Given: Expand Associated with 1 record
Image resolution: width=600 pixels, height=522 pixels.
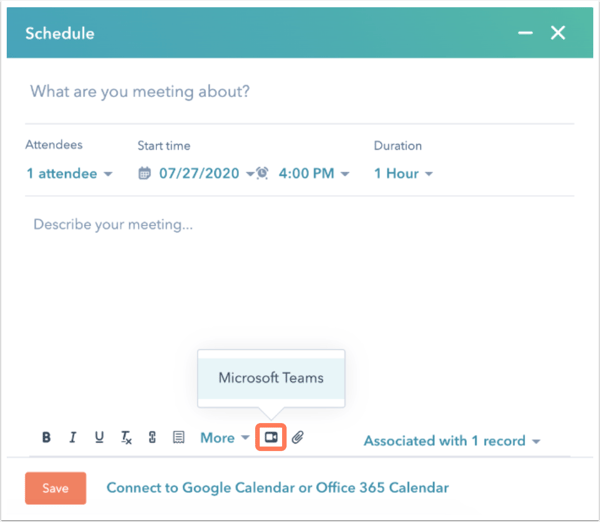Looking at the screenshot, I should [x=452, y=441].
